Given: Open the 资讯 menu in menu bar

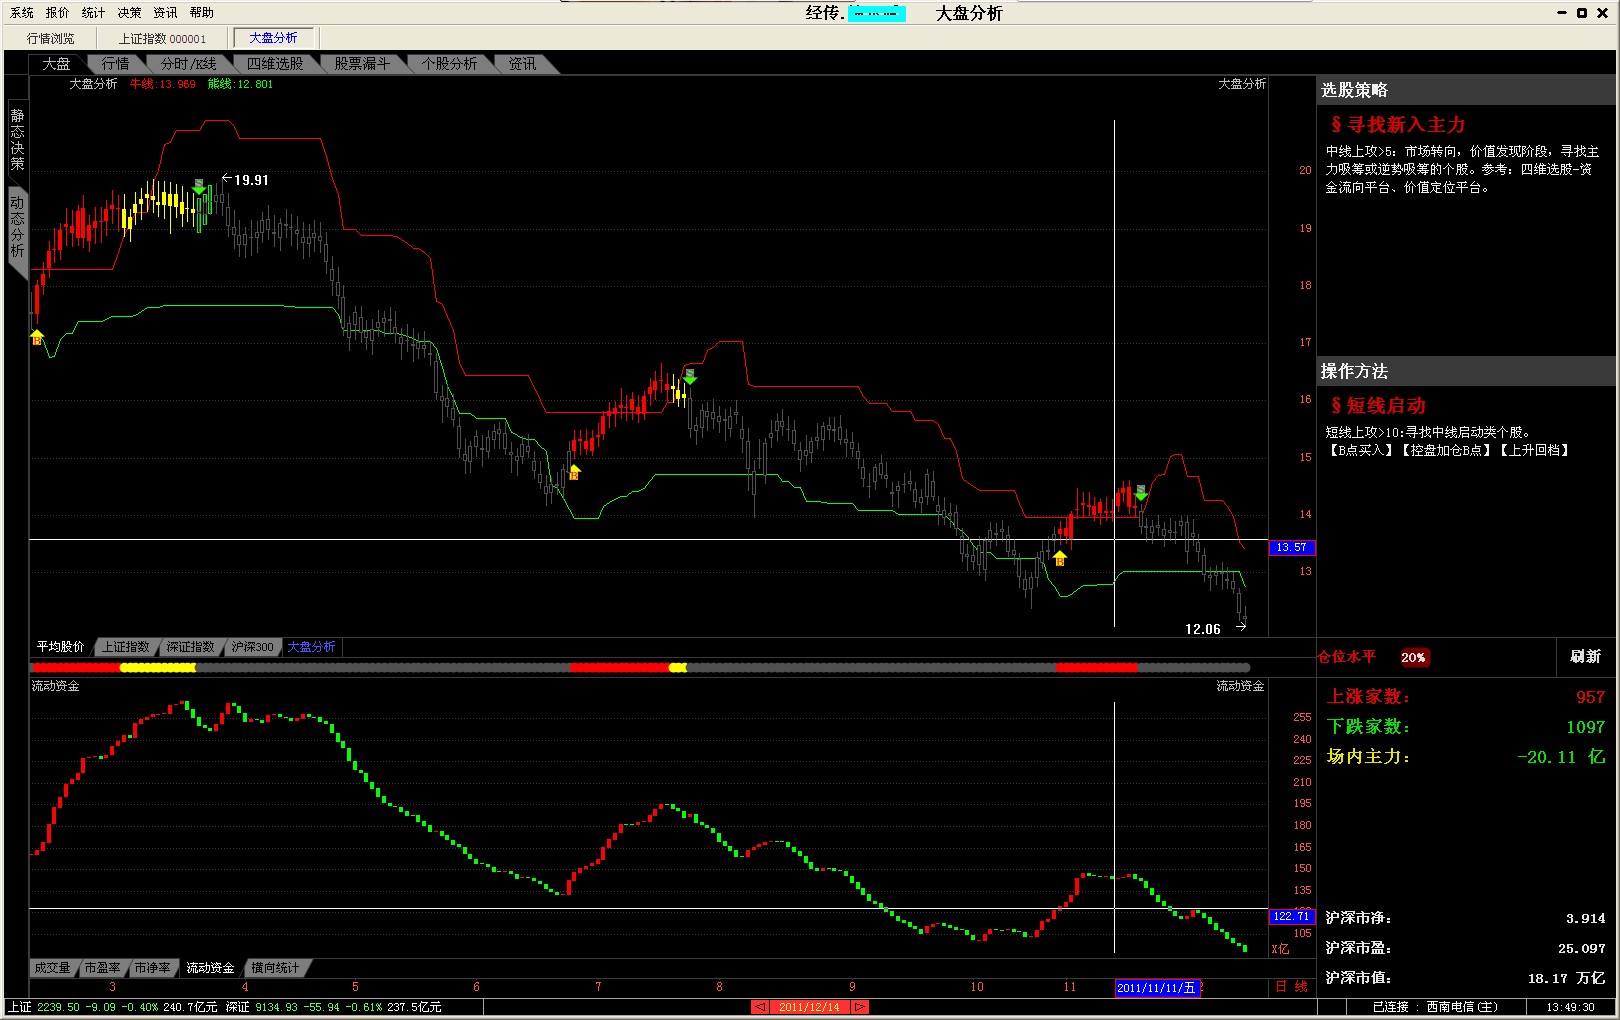Looking at the screenshot, I should 166,13.
